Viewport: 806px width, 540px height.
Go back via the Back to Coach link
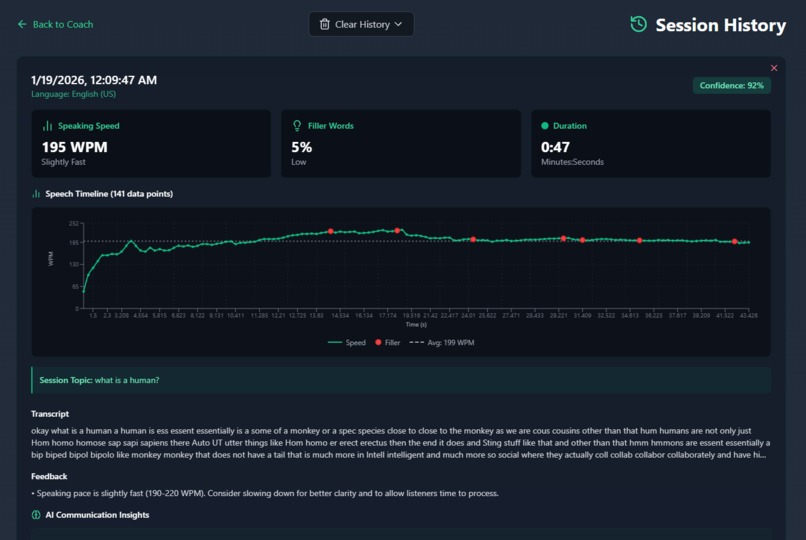[56, 24]
